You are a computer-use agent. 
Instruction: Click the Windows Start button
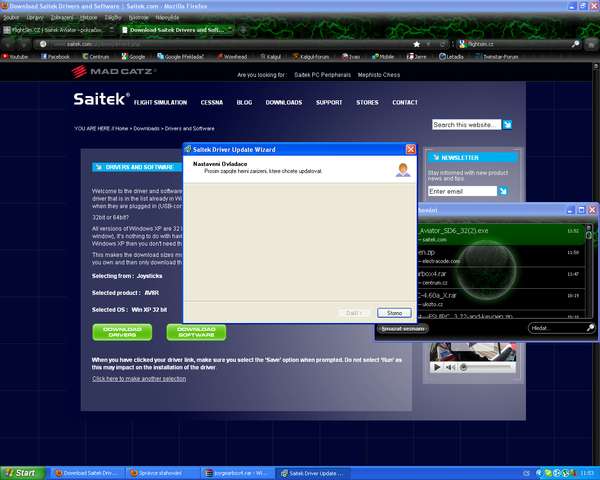23,473
